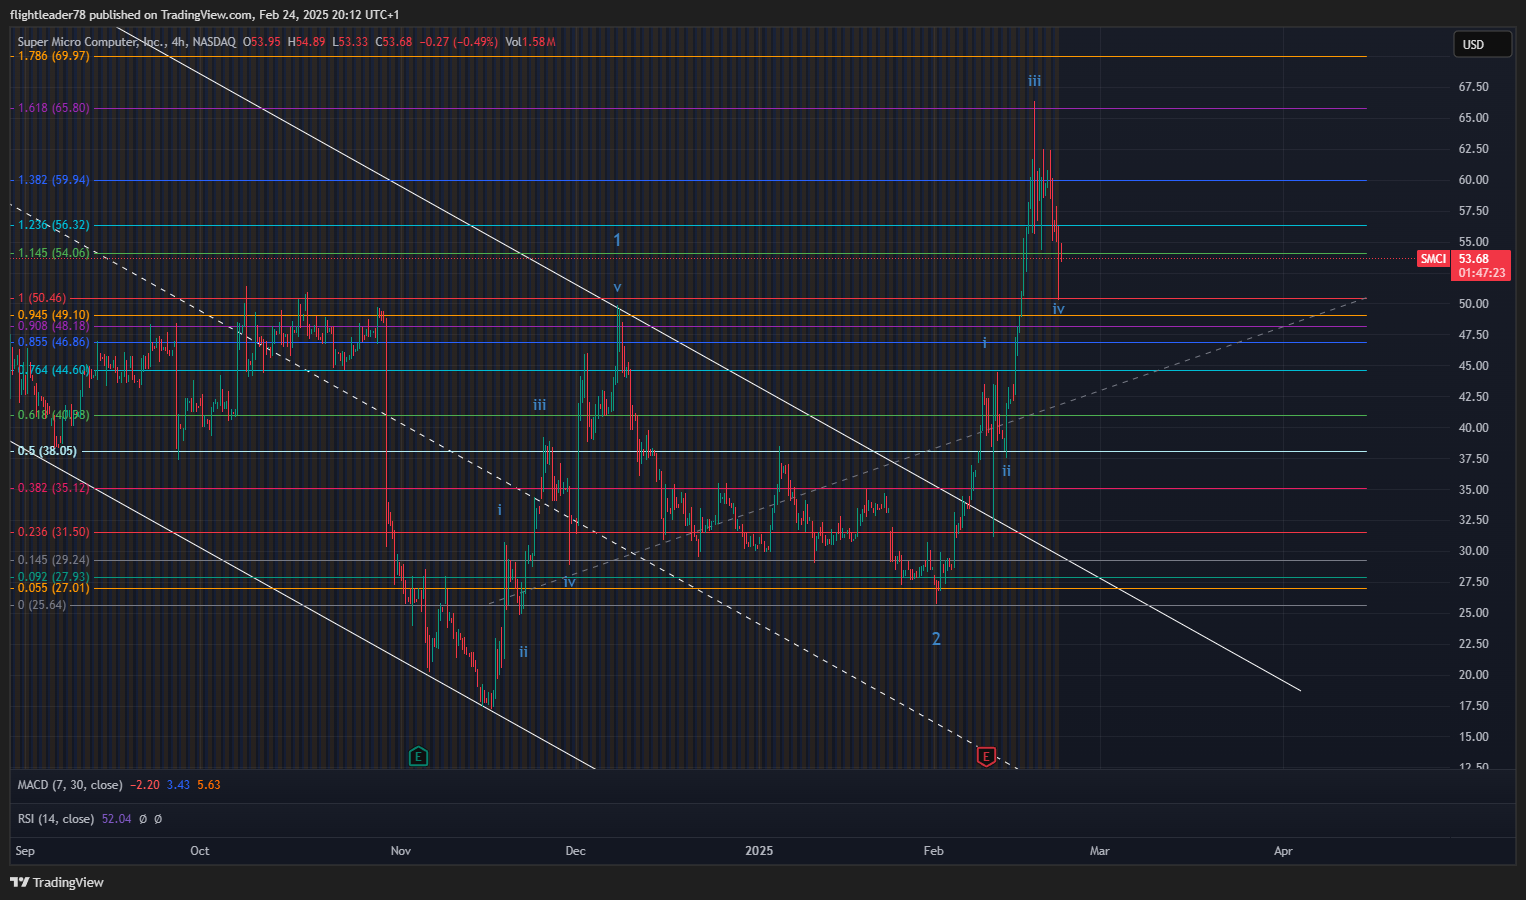This screenshot has width=1526, height=900.
Task: Click the 0.945 (49.10) Fibonacci label
Action: [54, 315]
